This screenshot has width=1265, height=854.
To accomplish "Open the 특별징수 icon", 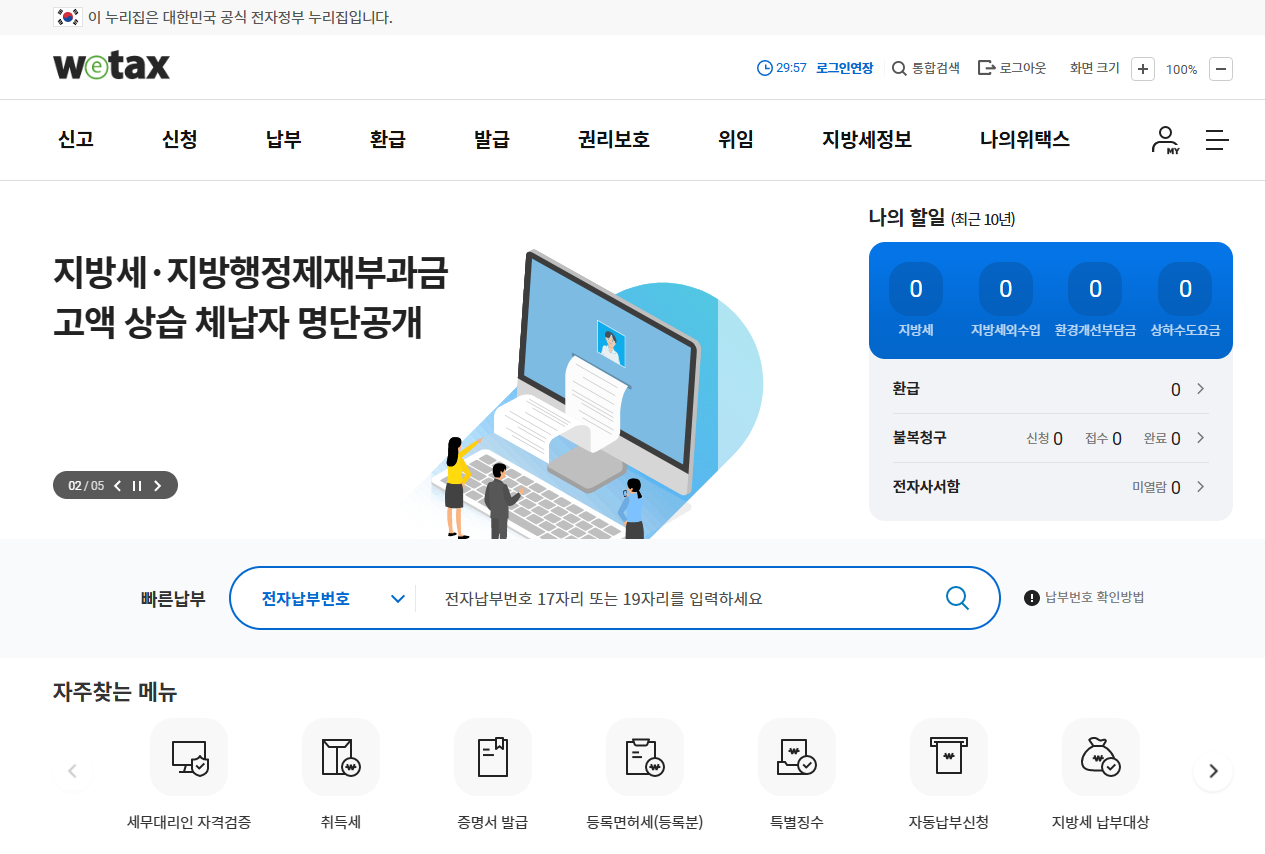I will (797, 757).
